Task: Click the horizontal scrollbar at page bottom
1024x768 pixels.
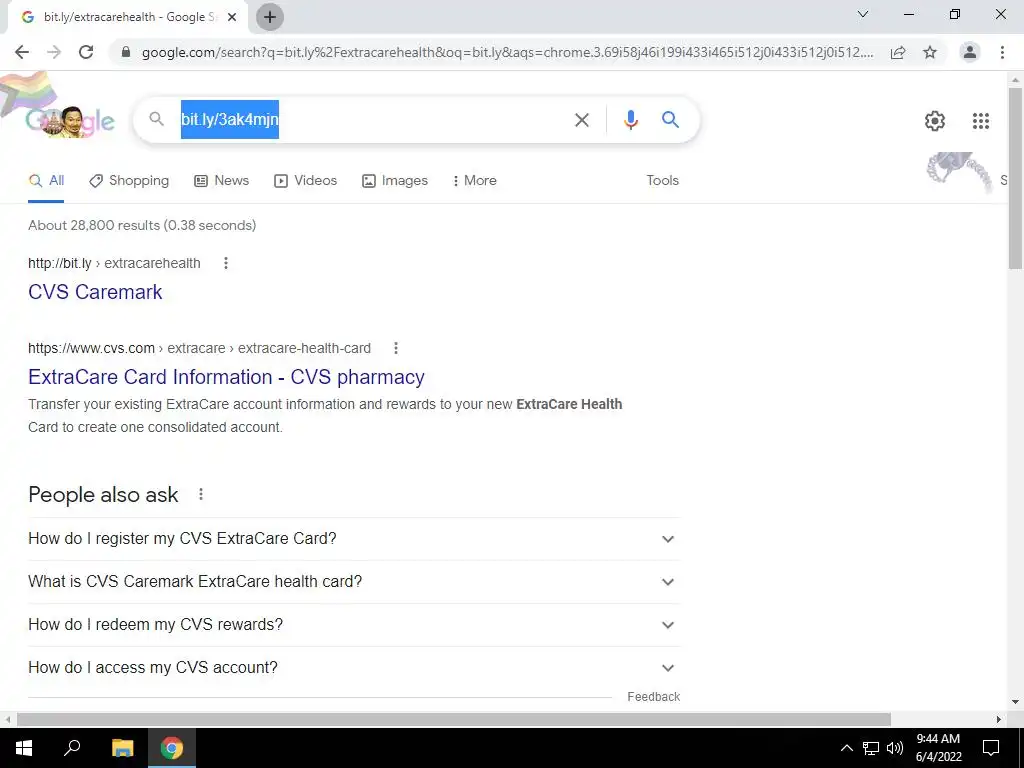Action: click(x=454, y=719)
